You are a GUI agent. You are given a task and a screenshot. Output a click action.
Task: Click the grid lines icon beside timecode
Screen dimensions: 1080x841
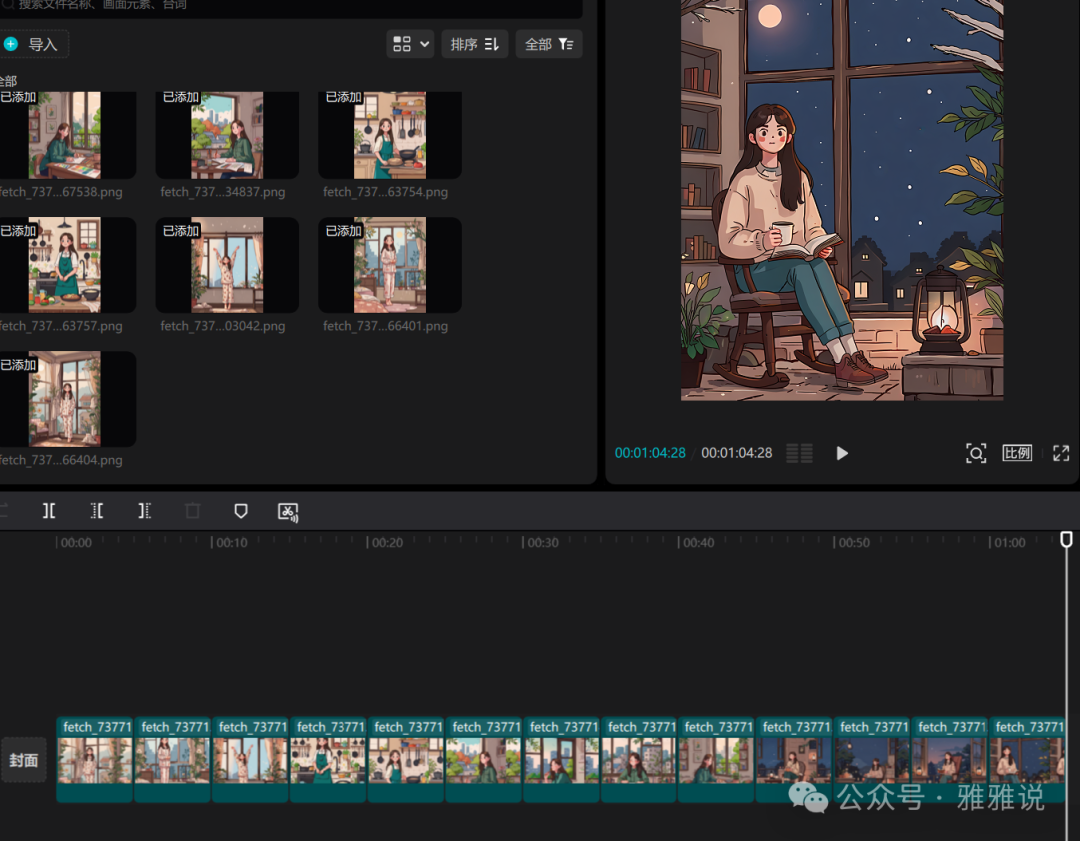800,453
